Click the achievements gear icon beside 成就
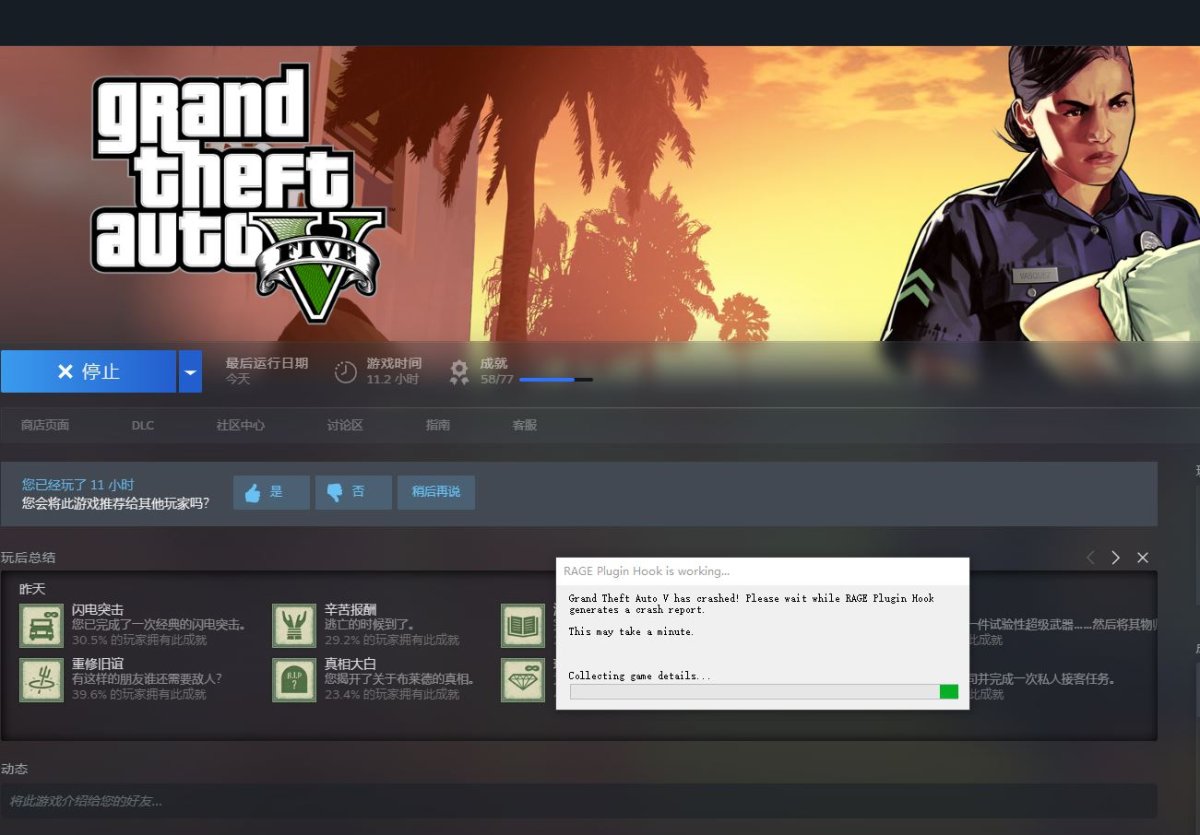Screen dimensions: 1200x835 [x=459, y=372]
